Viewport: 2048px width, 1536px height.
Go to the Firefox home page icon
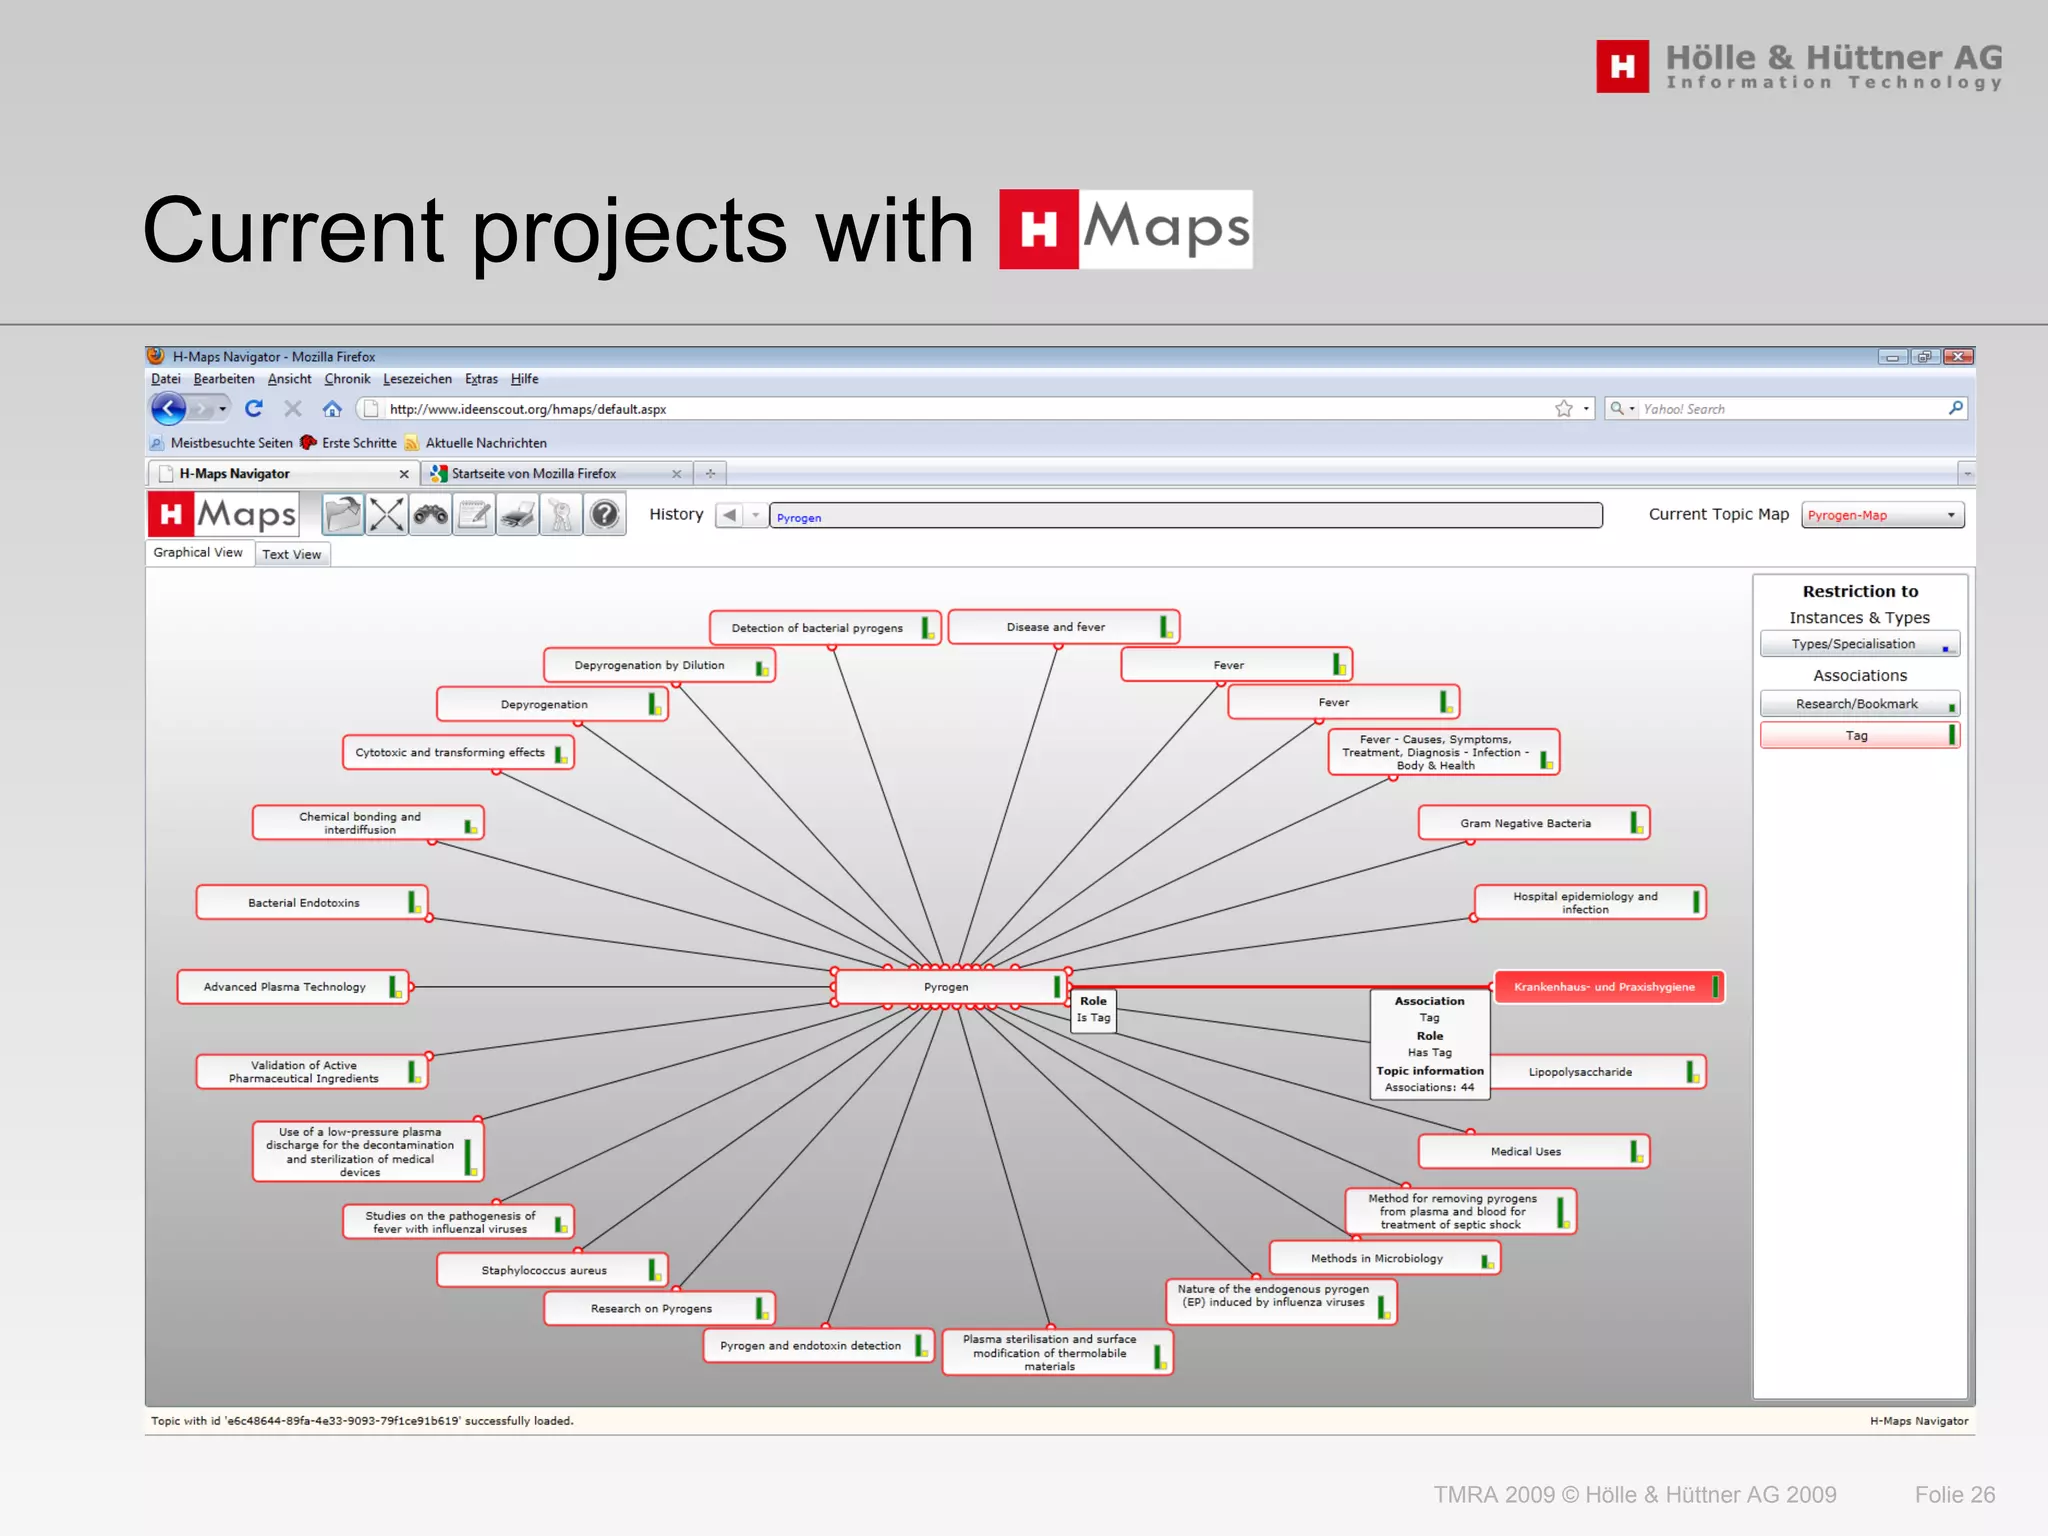pyautogui.click(x=332, y=408)
